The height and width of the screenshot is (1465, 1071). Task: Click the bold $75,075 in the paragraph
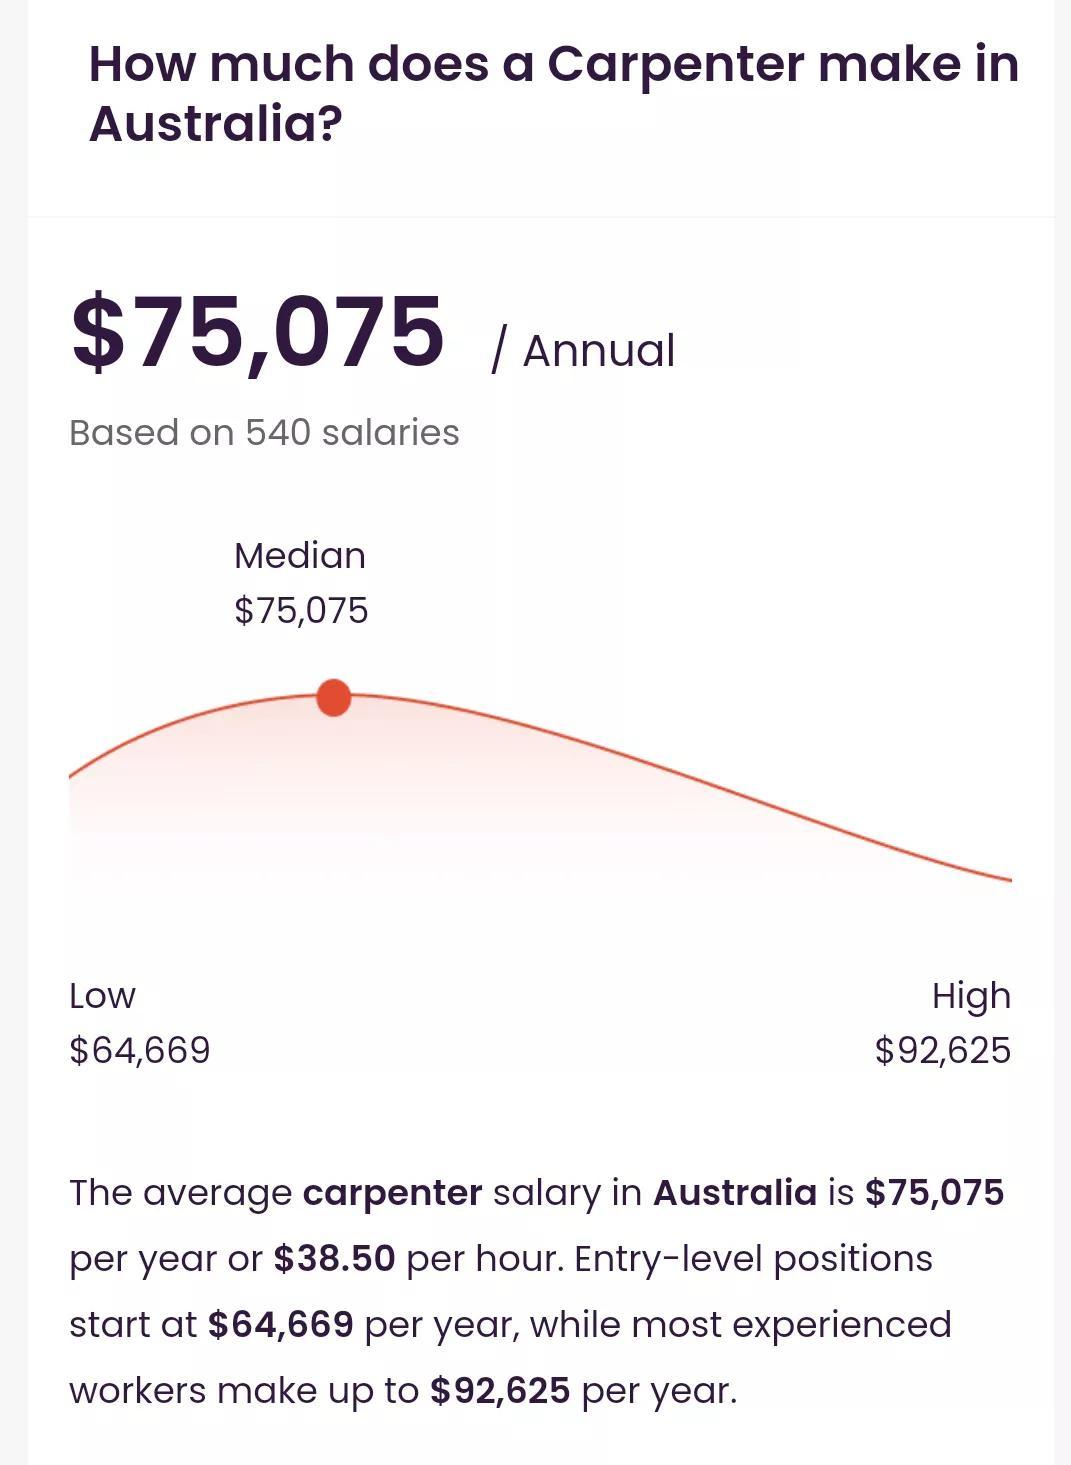coord(934,1192)
